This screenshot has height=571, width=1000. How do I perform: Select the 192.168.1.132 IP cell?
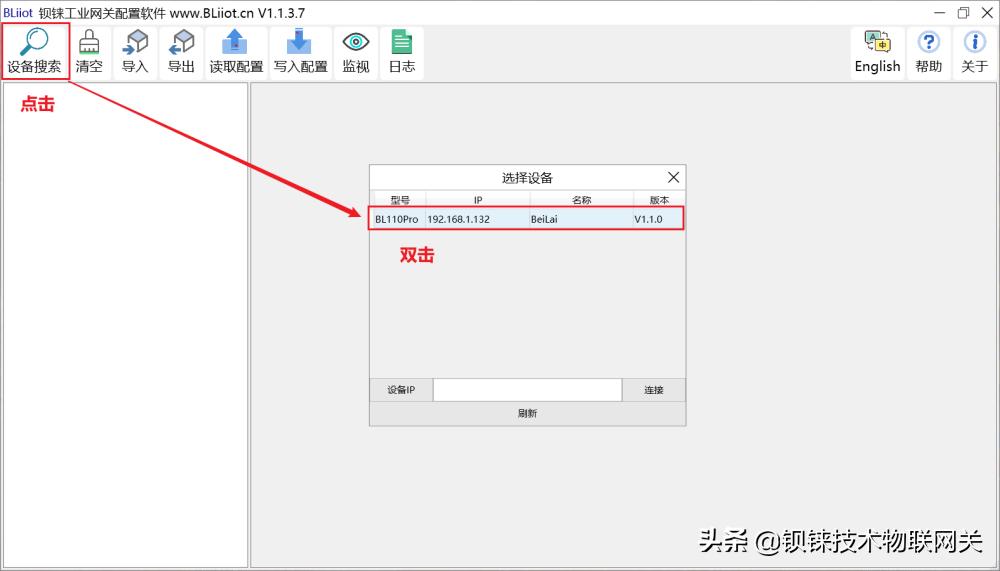pos(478,219)
